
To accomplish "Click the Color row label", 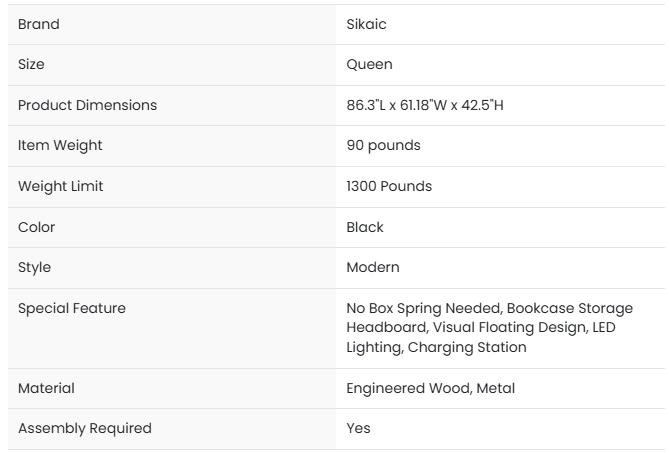I will 35,227.
